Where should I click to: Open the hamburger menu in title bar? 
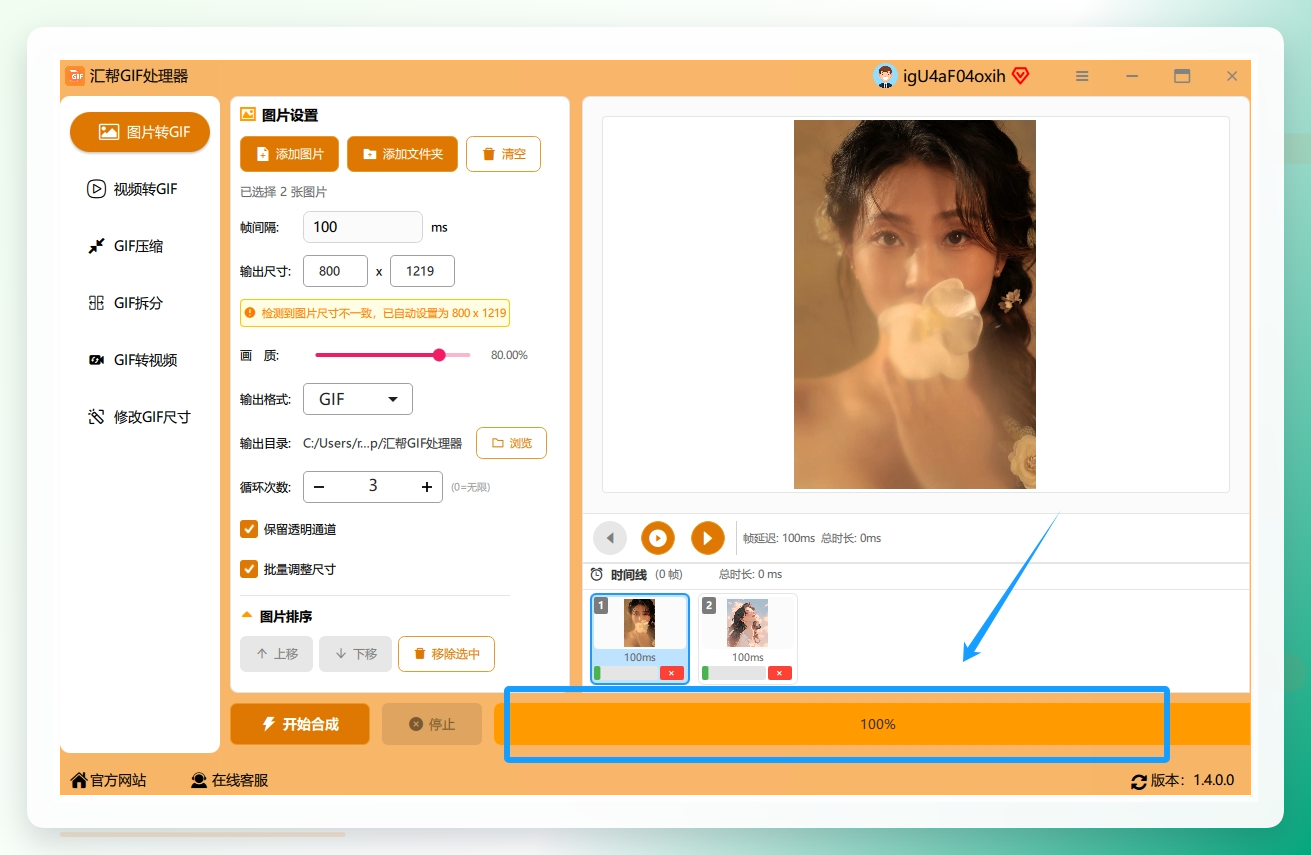pos(1082,76)
